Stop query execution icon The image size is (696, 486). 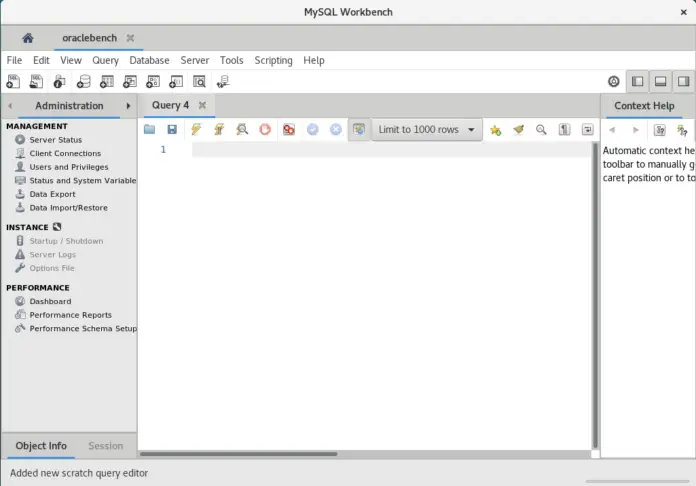[265, 130]
